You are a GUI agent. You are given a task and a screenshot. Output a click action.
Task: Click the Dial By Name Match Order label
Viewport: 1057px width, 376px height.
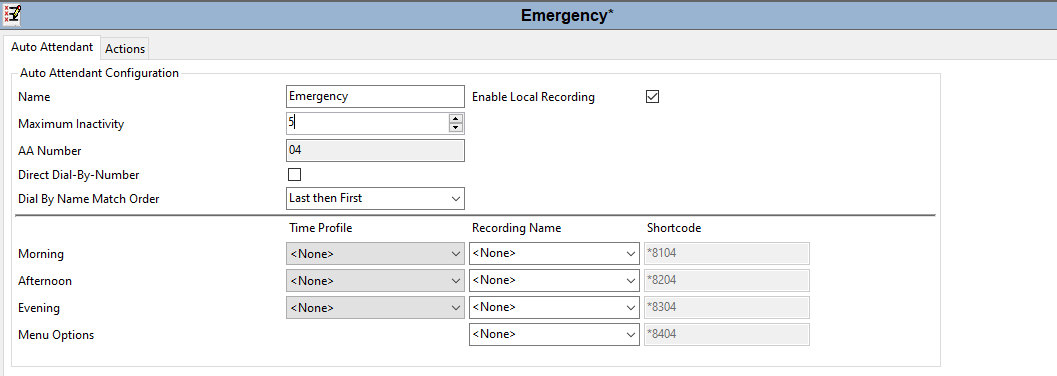(89, 199)
